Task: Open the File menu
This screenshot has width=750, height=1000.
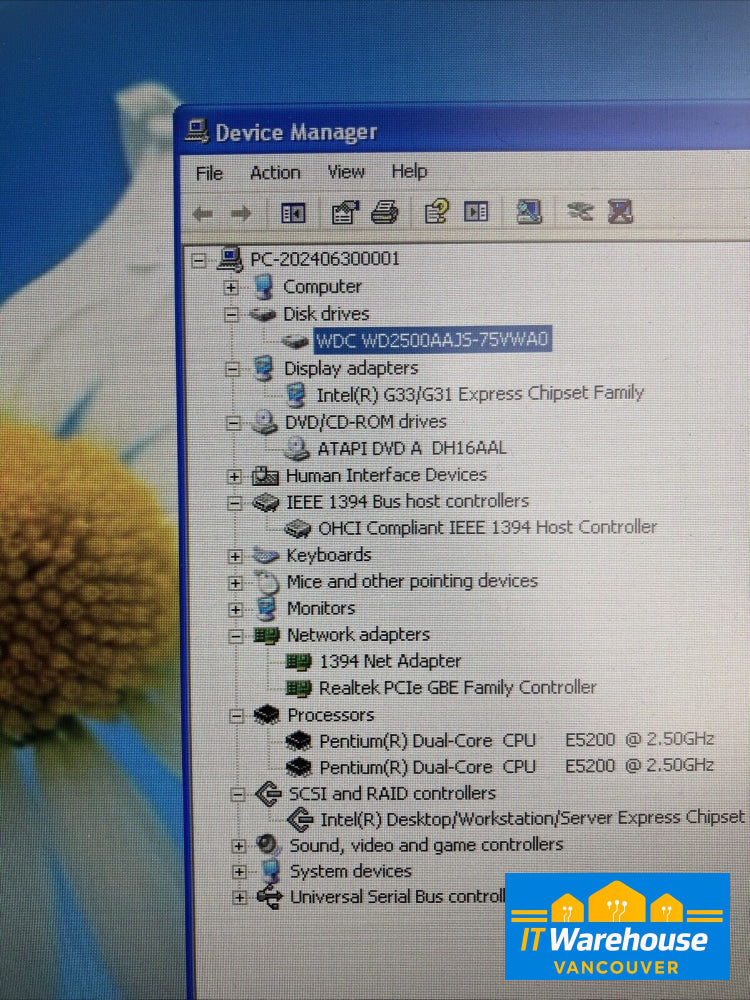Action: click(209, 173)
